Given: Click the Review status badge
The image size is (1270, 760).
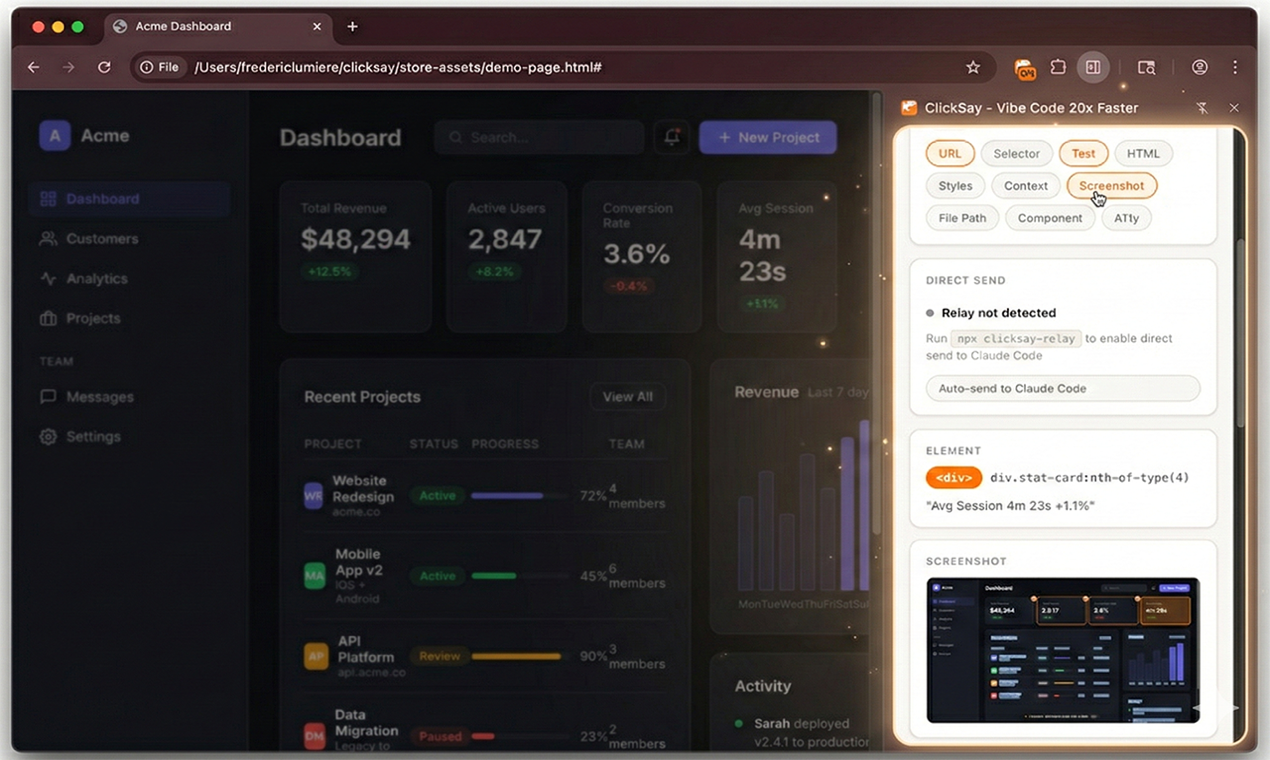Looking at the screenshot, I should tap(439, 657).
